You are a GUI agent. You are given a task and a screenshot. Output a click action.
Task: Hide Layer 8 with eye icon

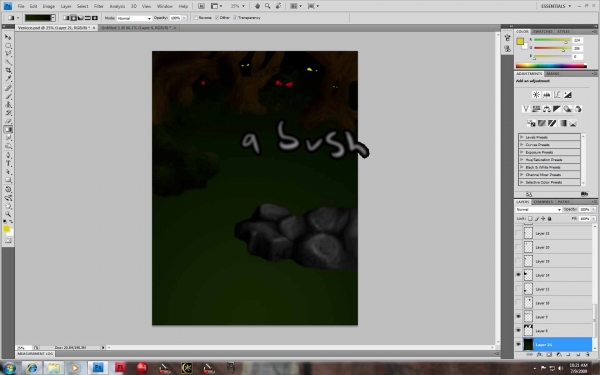point(518,330)
